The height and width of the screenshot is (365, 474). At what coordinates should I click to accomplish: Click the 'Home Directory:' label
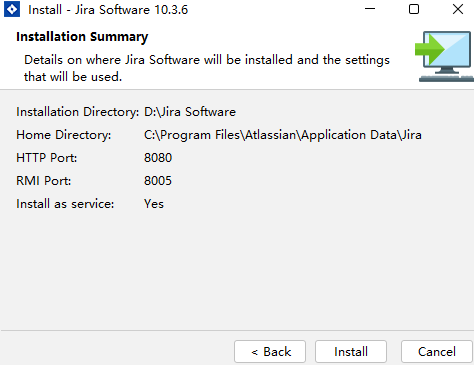pyautogui.click(x=64, y=135)
